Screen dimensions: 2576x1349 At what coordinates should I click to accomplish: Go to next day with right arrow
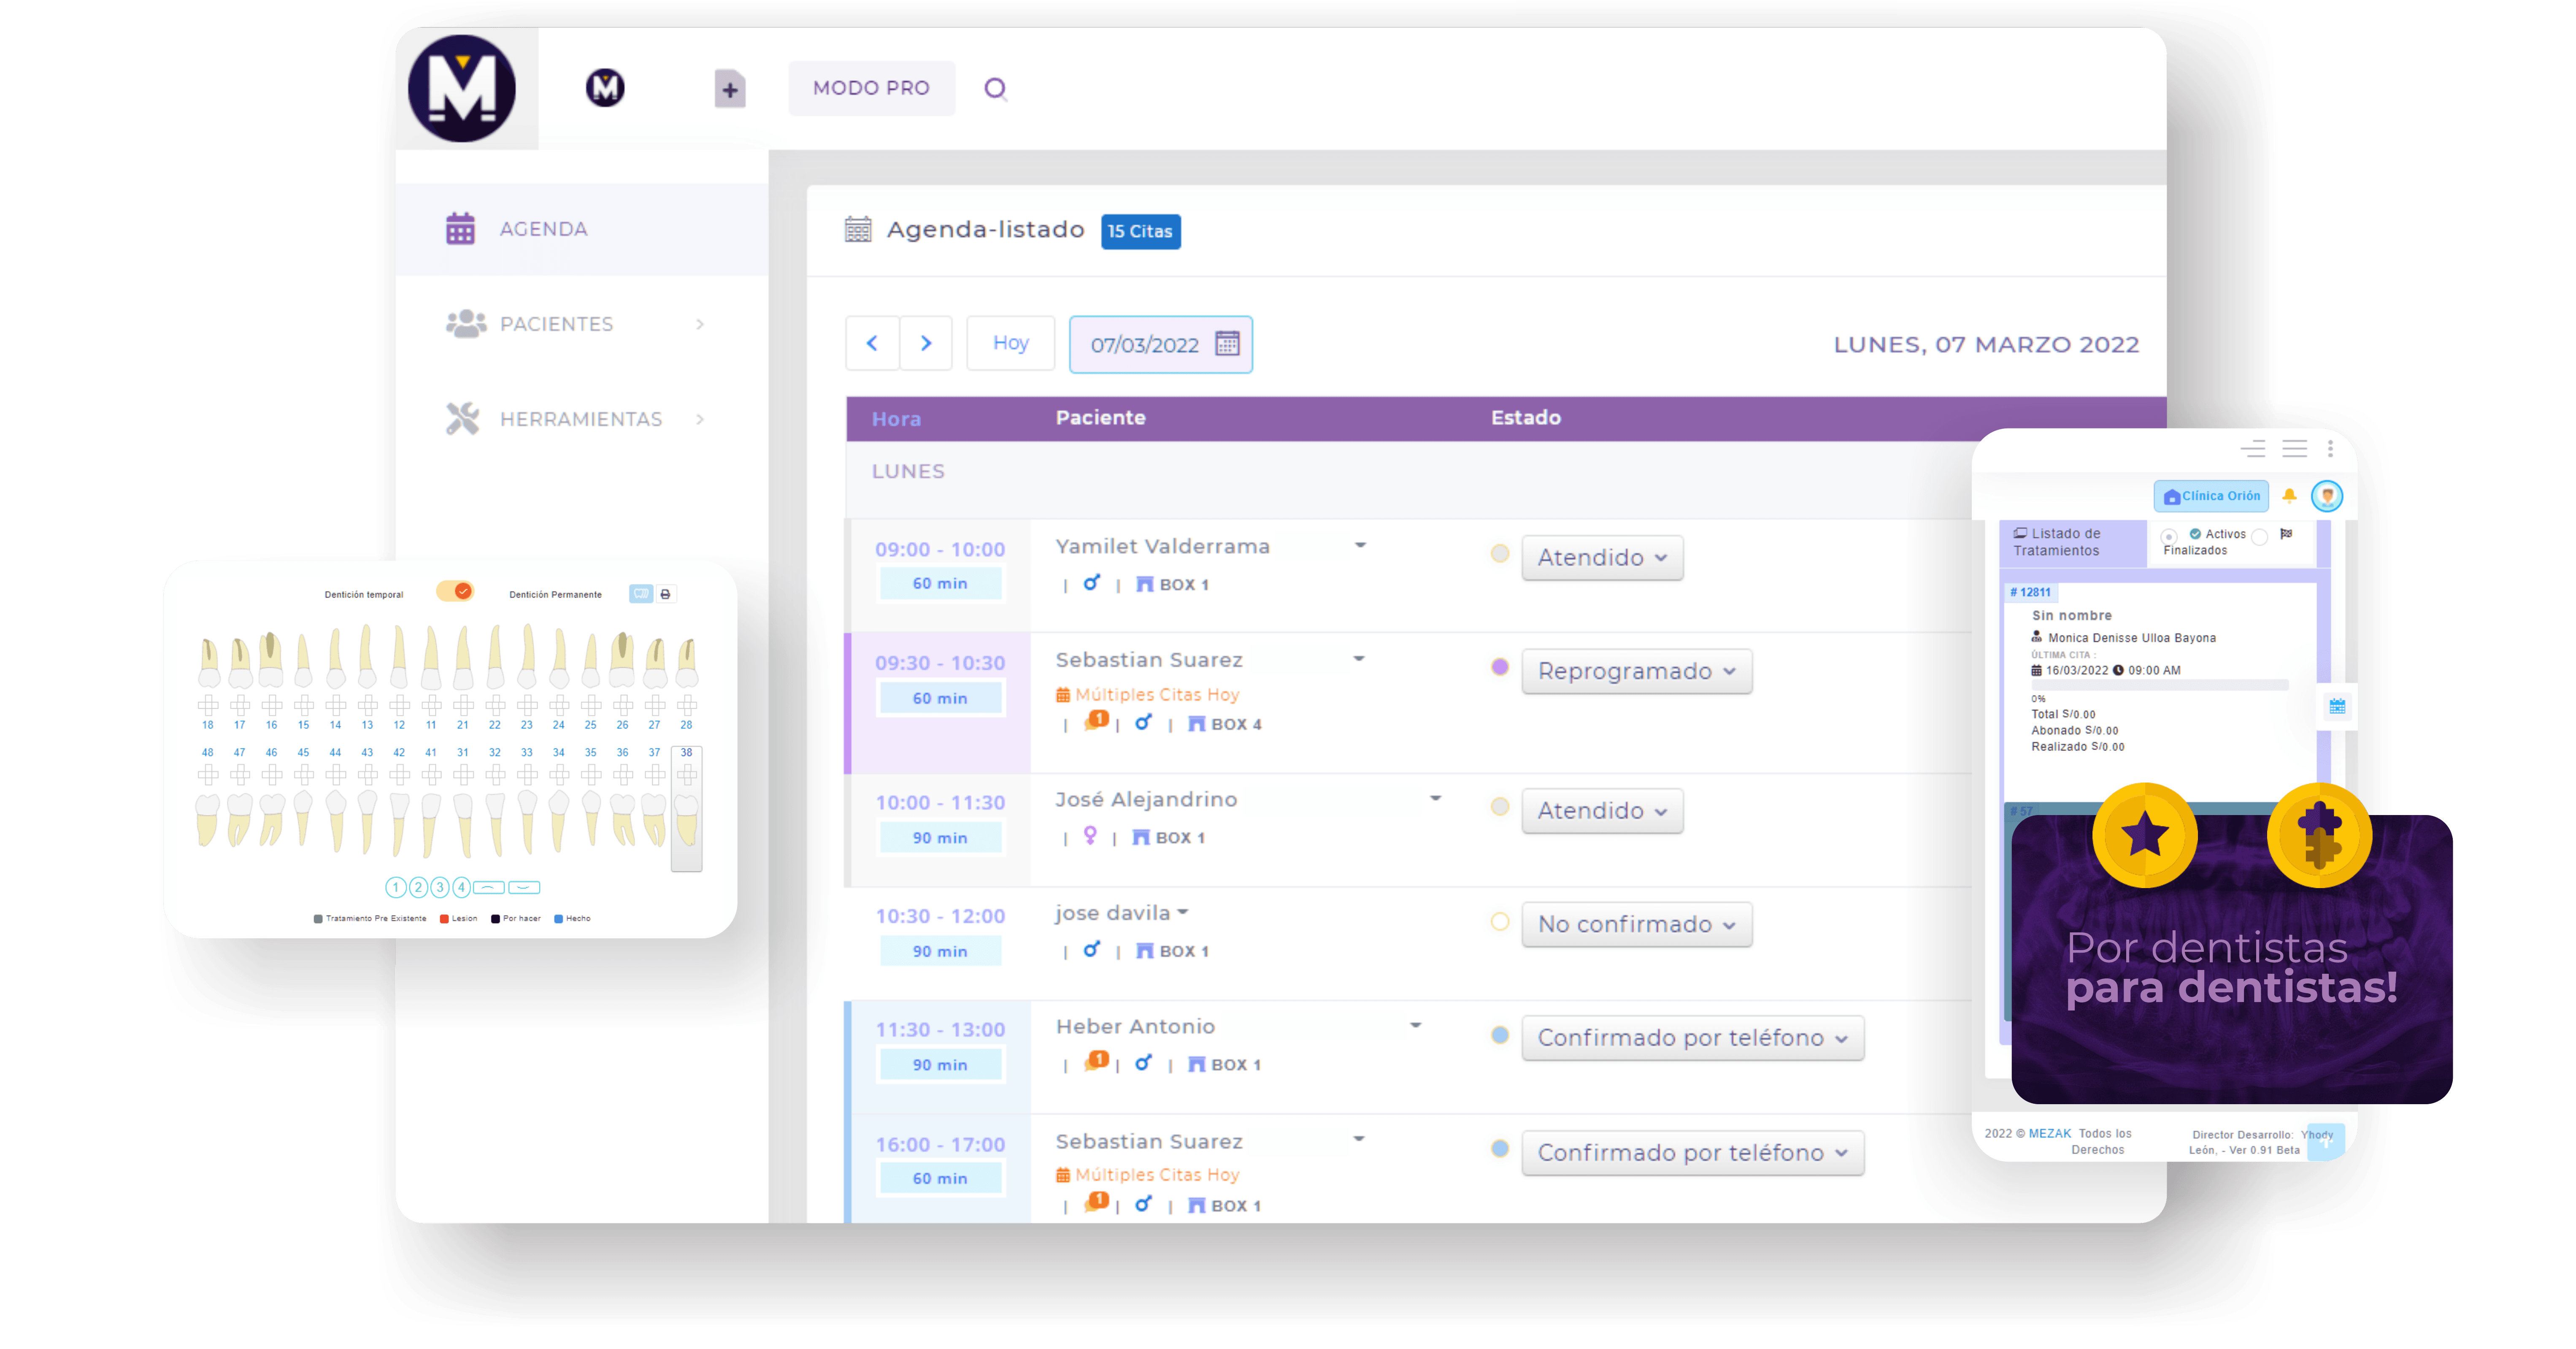pyautogui.click(x=926, y=343)
